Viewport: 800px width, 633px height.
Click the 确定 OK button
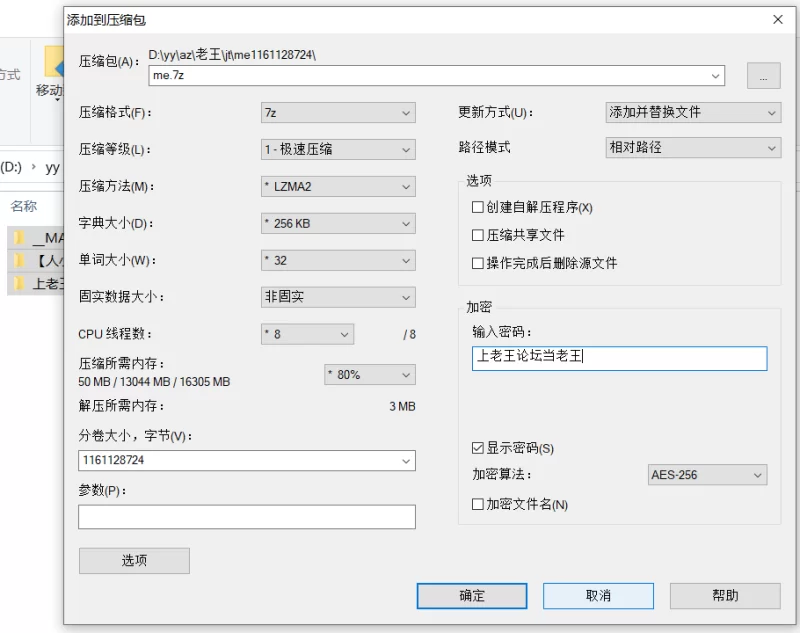coord(472,596)
